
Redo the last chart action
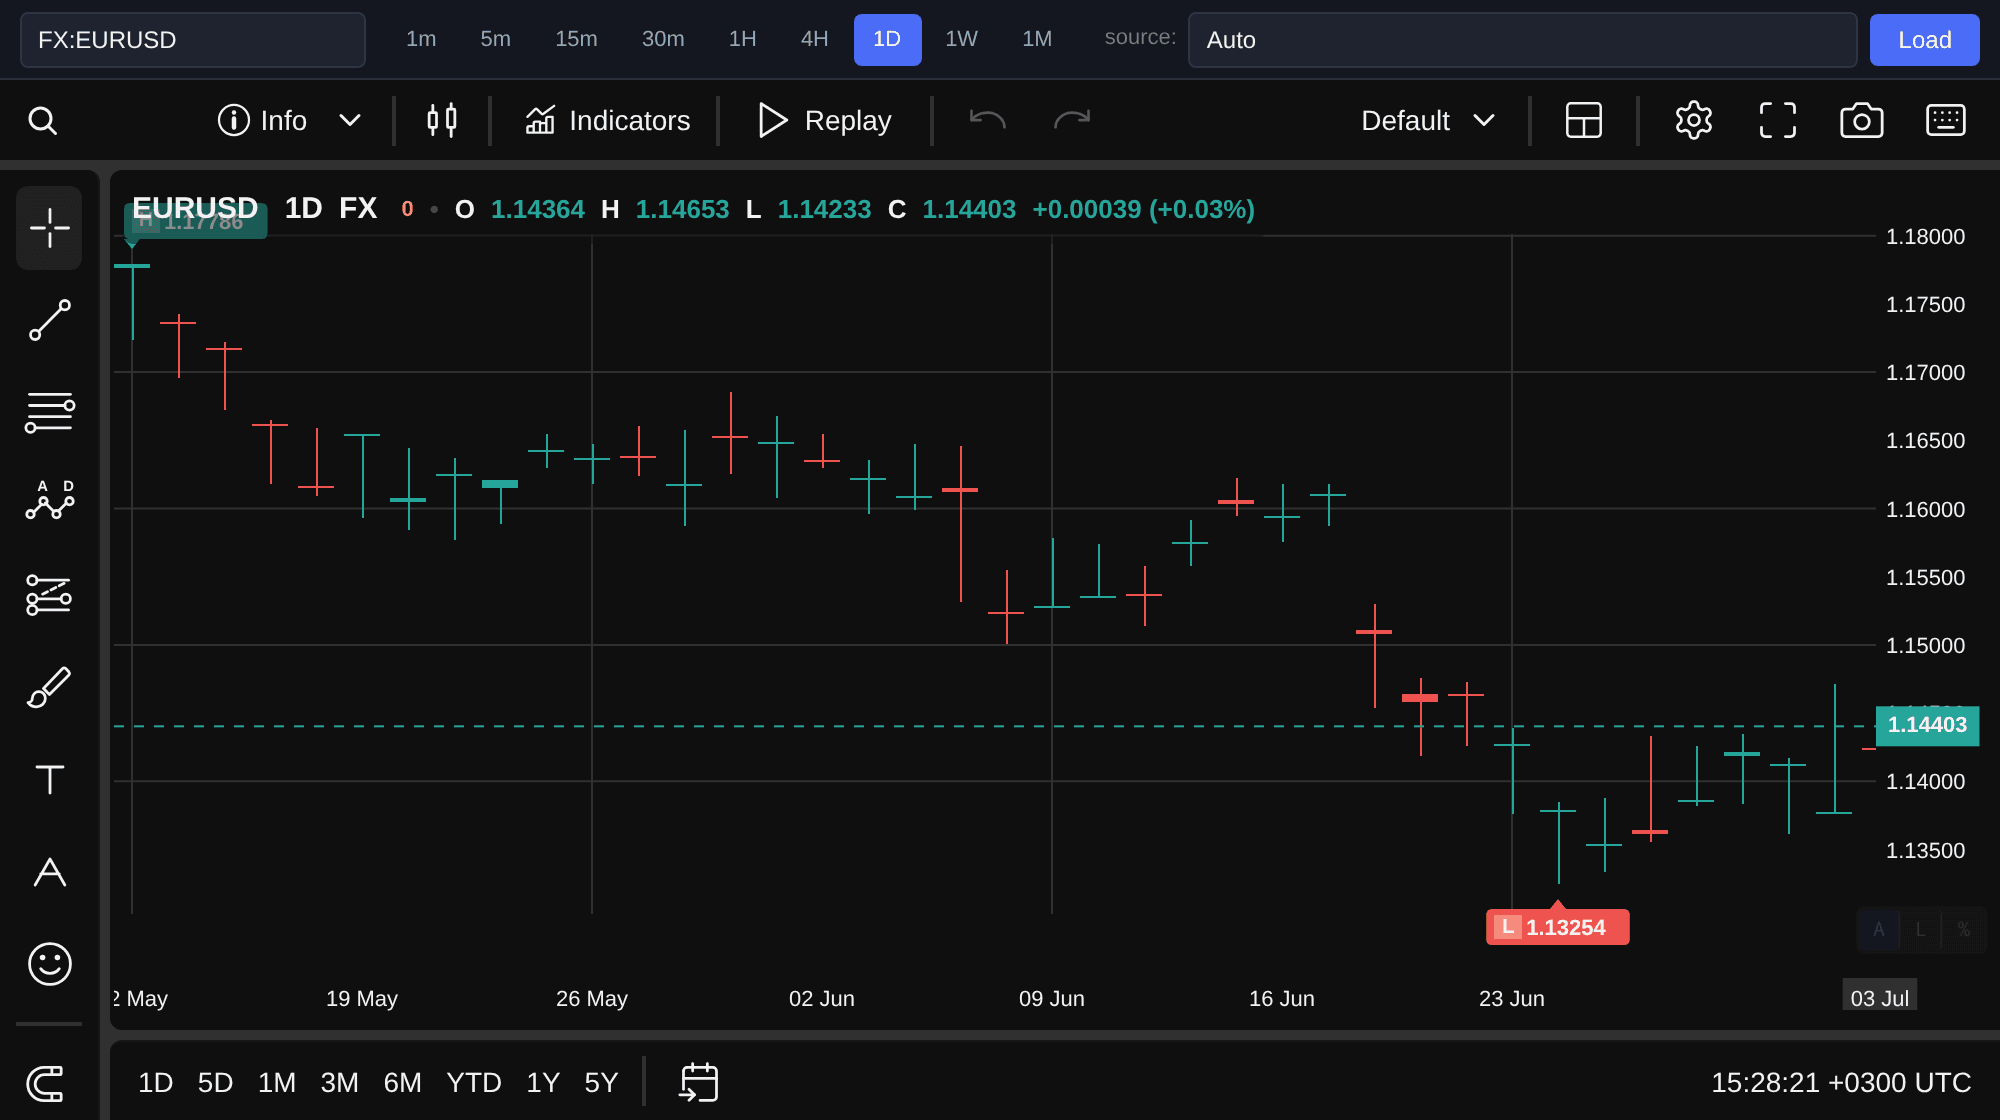(x=1072, y=121)
